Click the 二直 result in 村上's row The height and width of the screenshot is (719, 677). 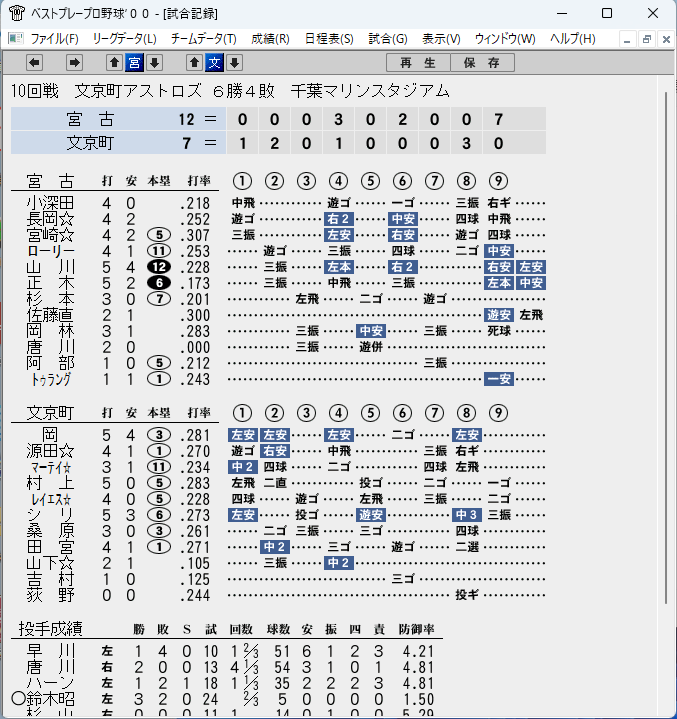(275, 483)
